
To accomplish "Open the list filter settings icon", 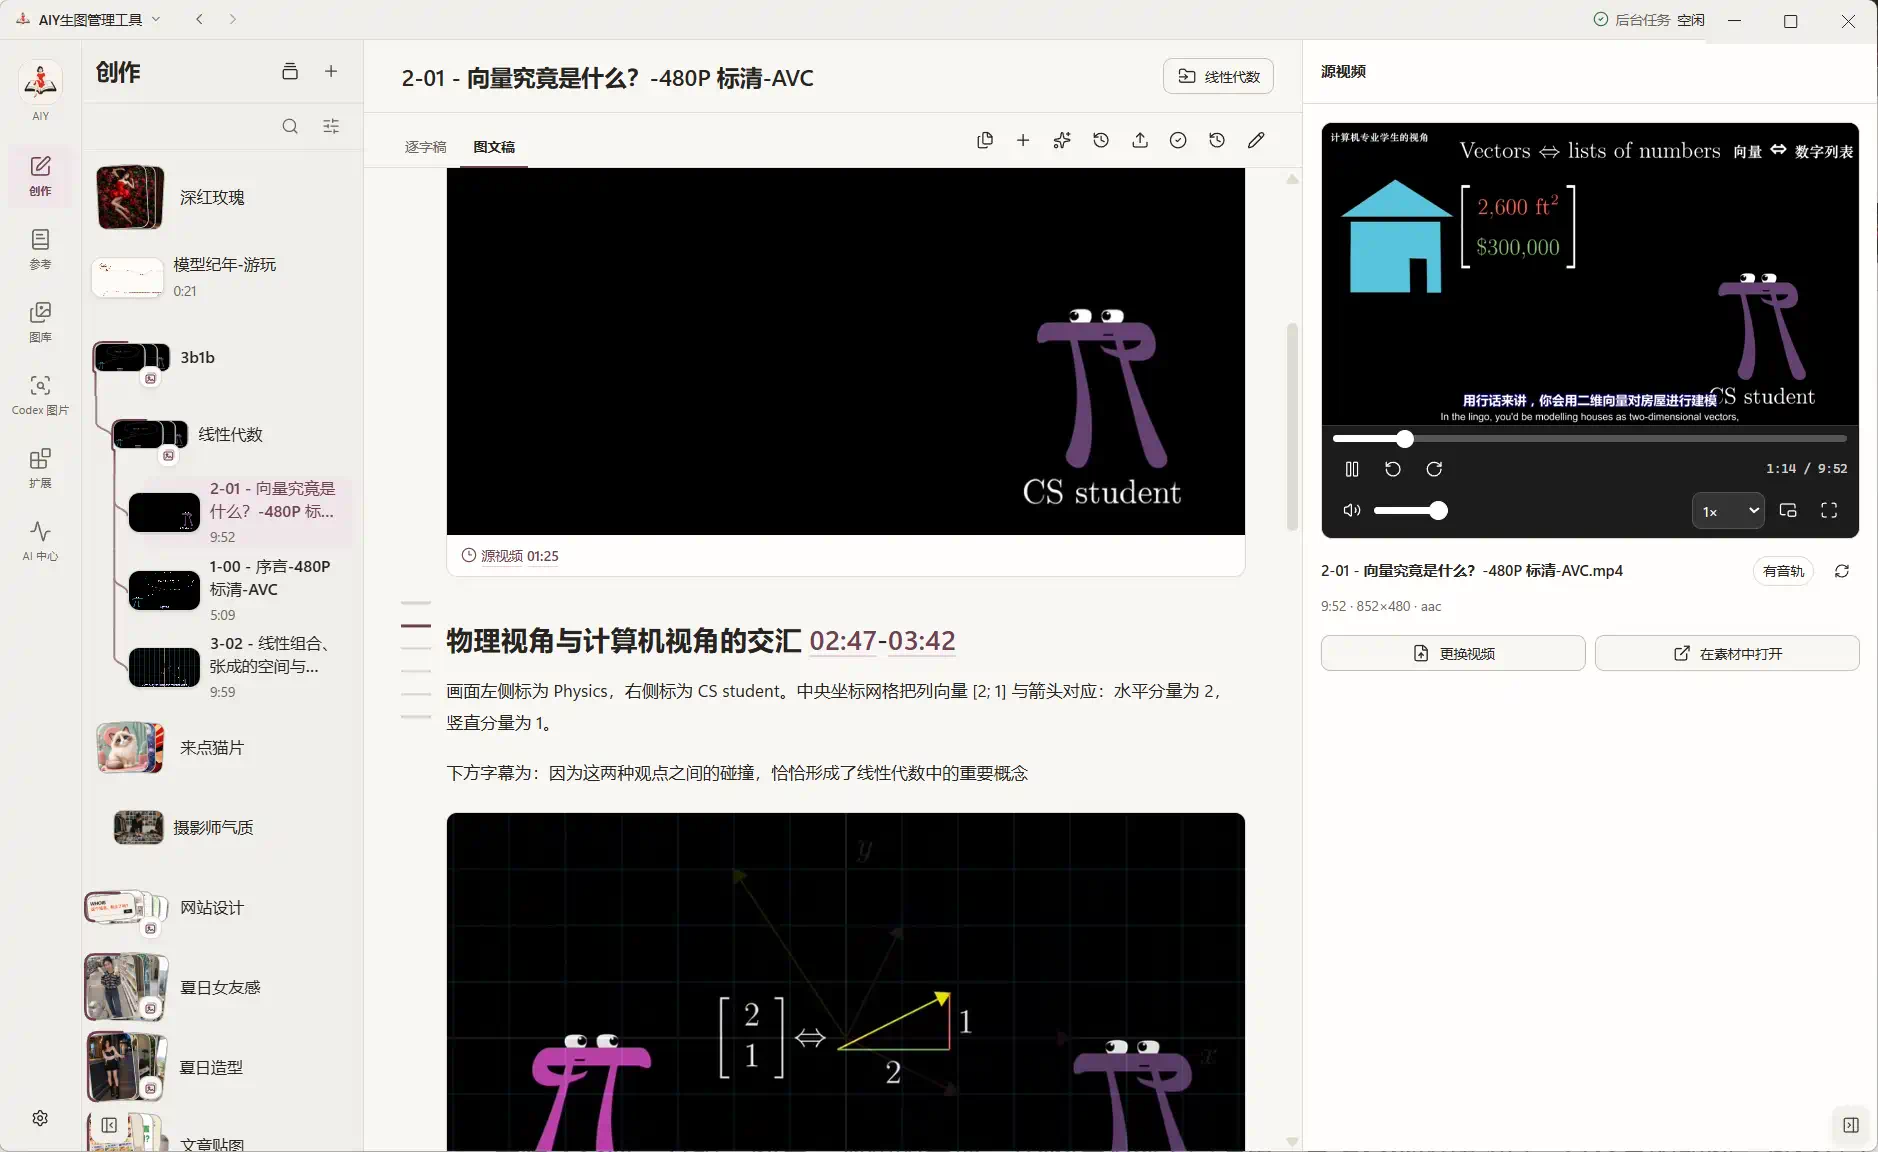I will [331, 126].
